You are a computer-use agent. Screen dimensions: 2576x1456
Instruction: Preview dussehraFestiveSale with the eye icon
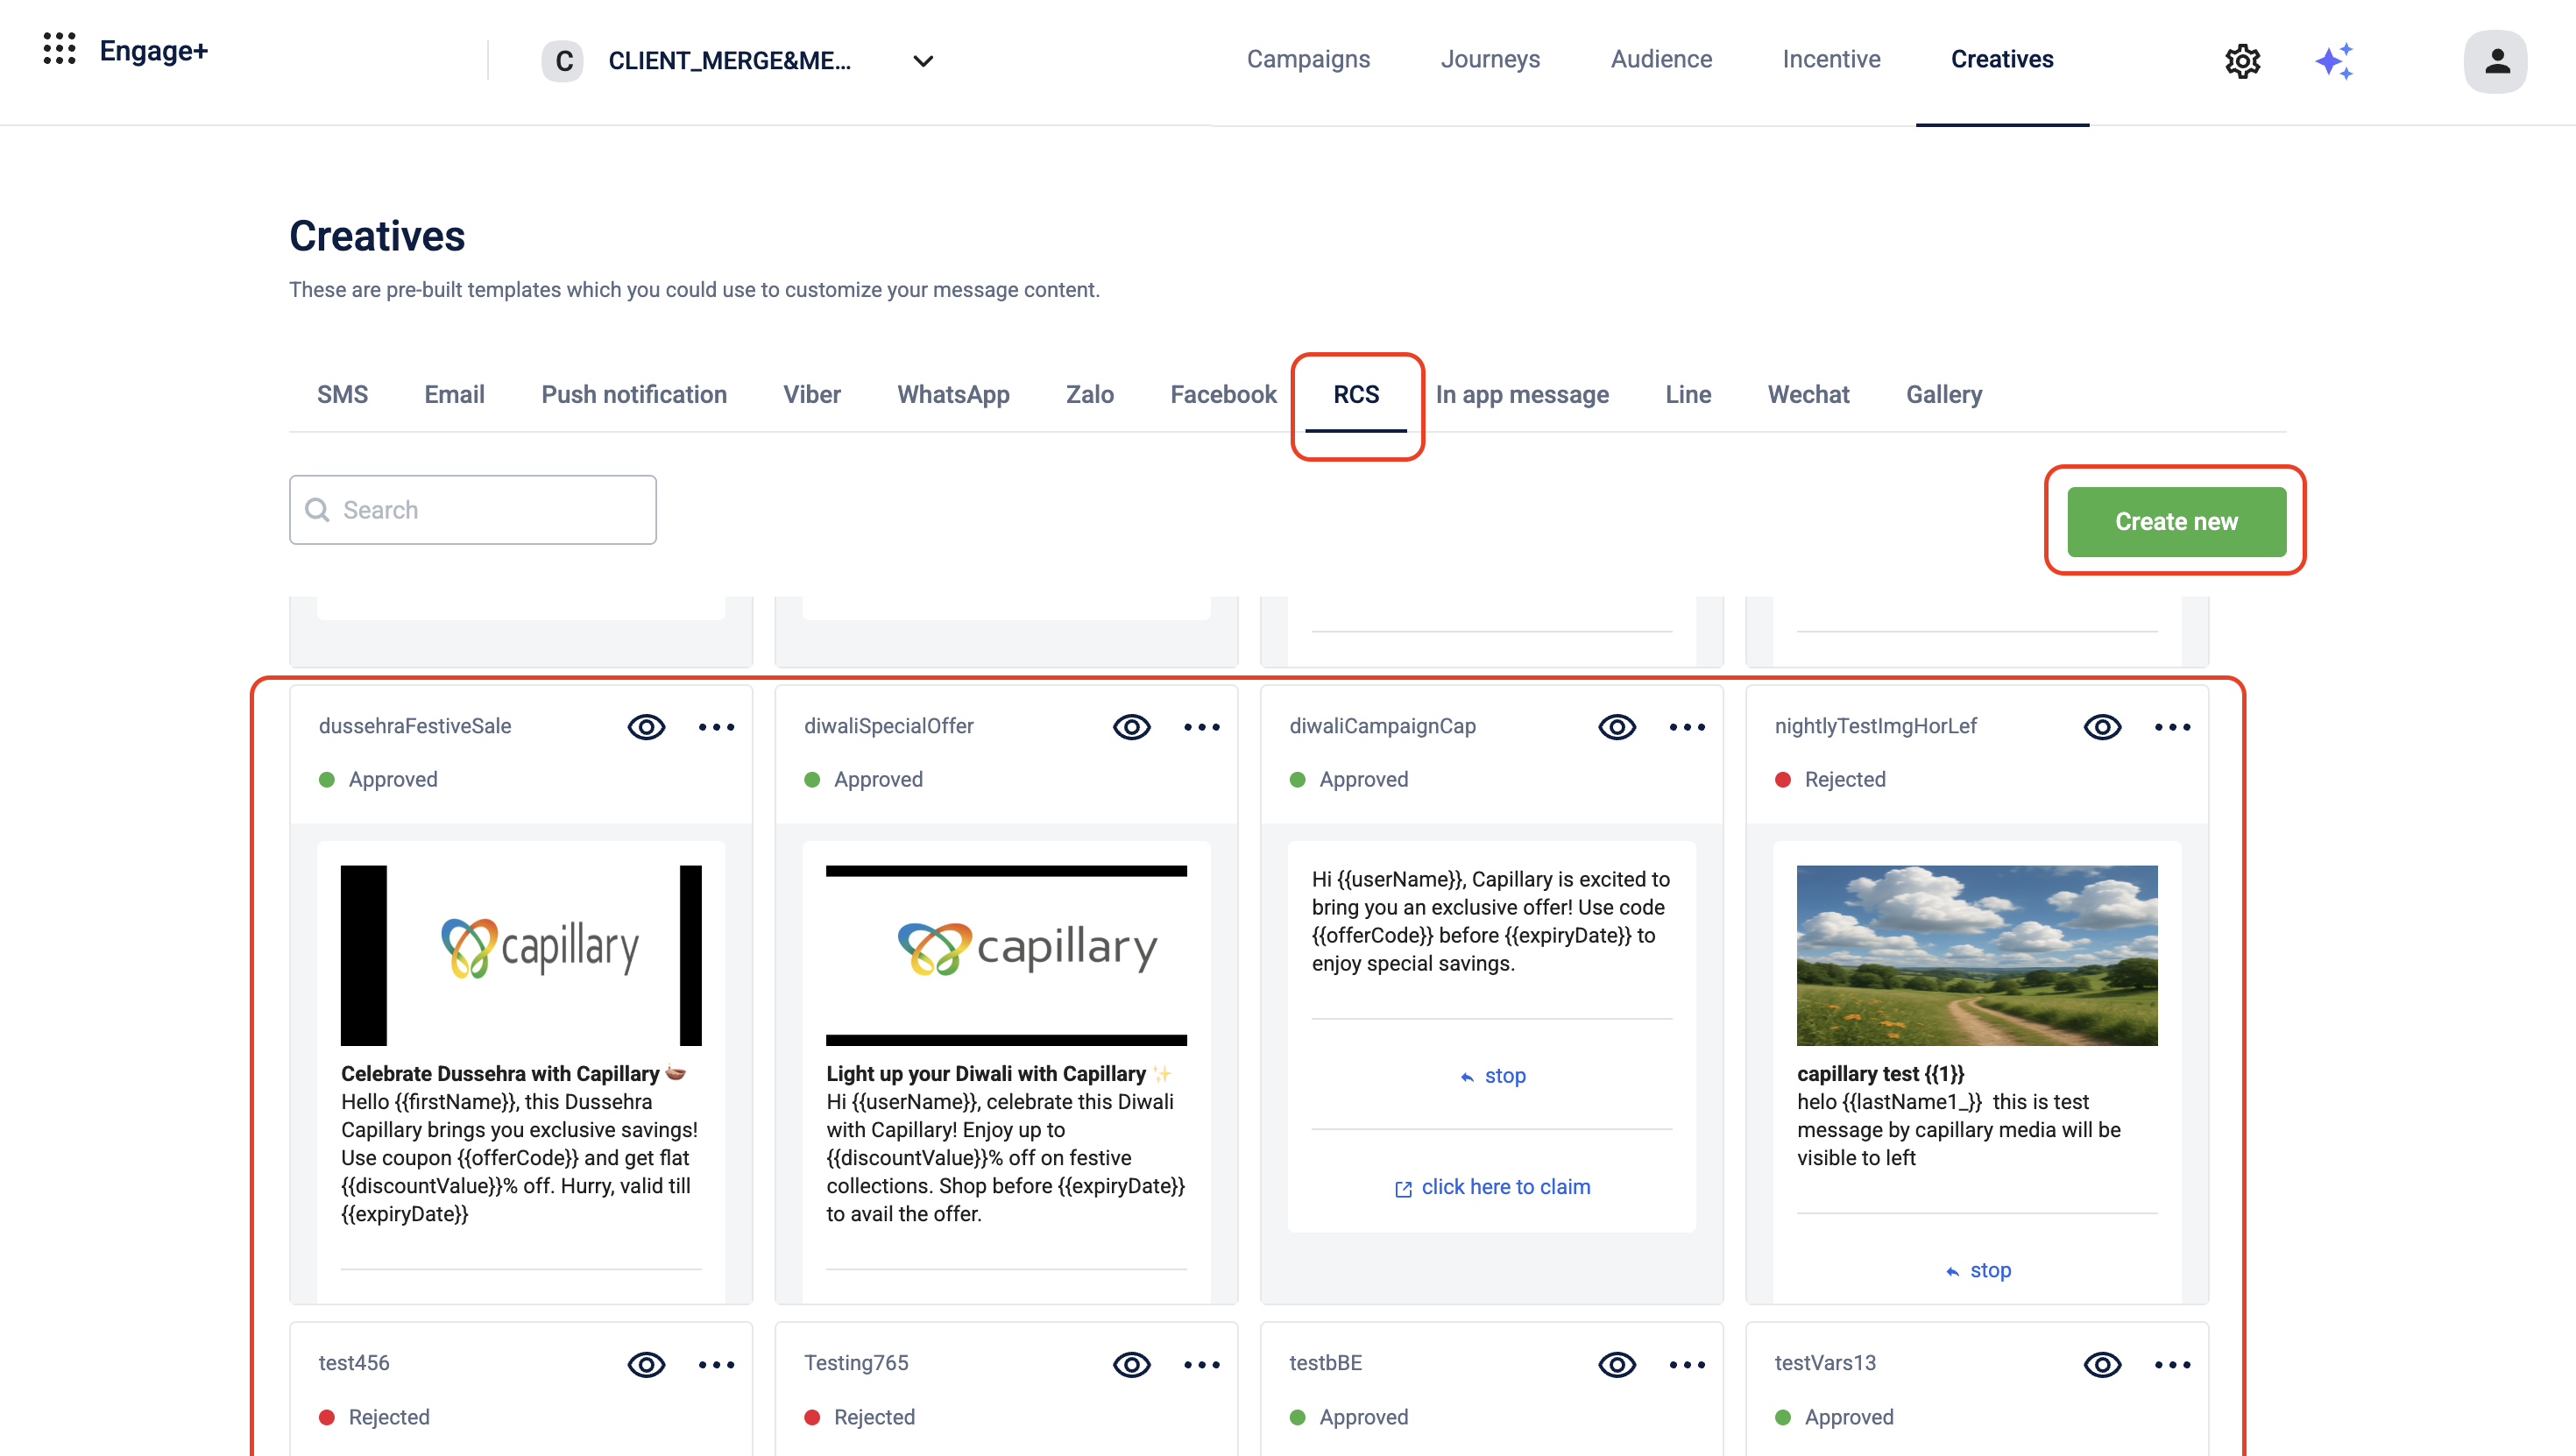coord(646,727)
